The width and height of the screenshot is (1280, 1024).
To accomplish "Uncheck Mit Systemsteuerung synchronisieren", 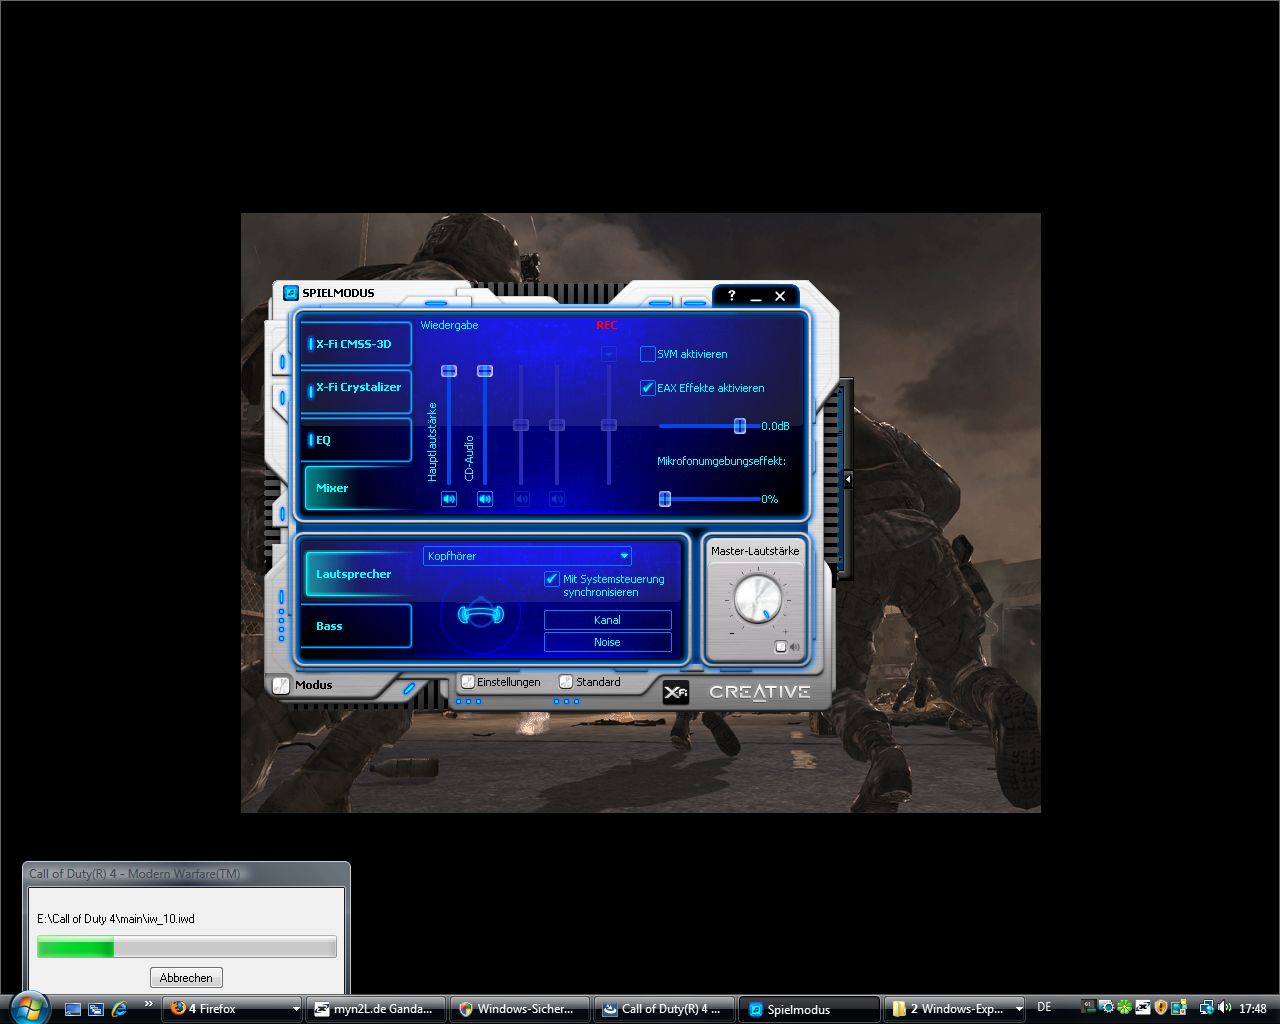I will coord(551,579).
